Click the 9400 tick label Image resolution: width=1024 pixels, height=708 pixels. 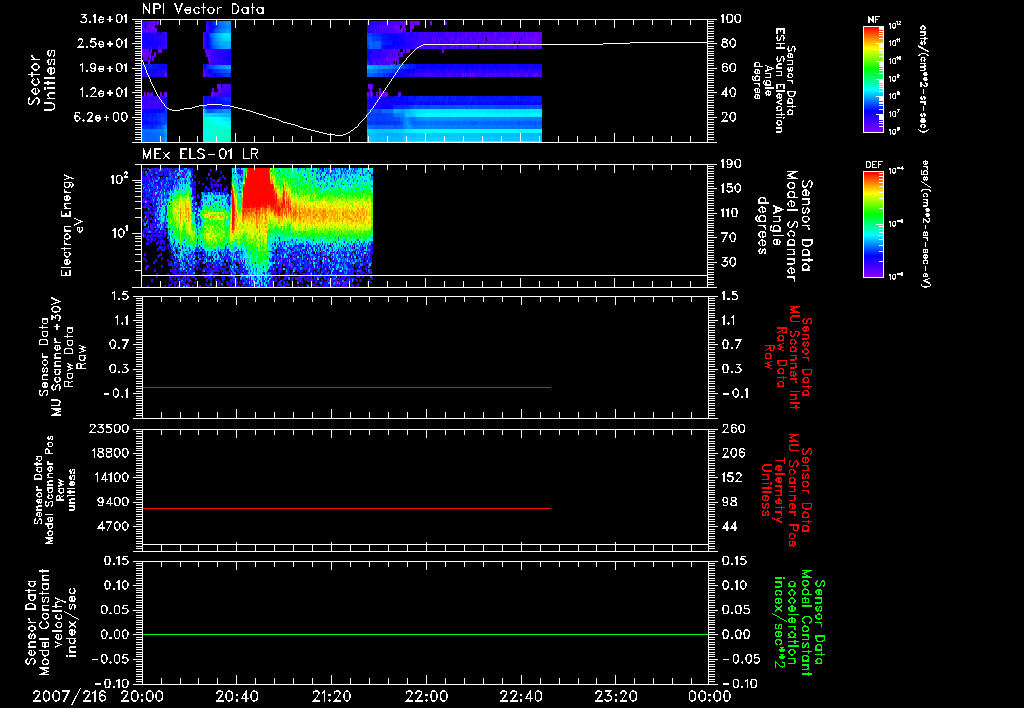coord(114,502)
